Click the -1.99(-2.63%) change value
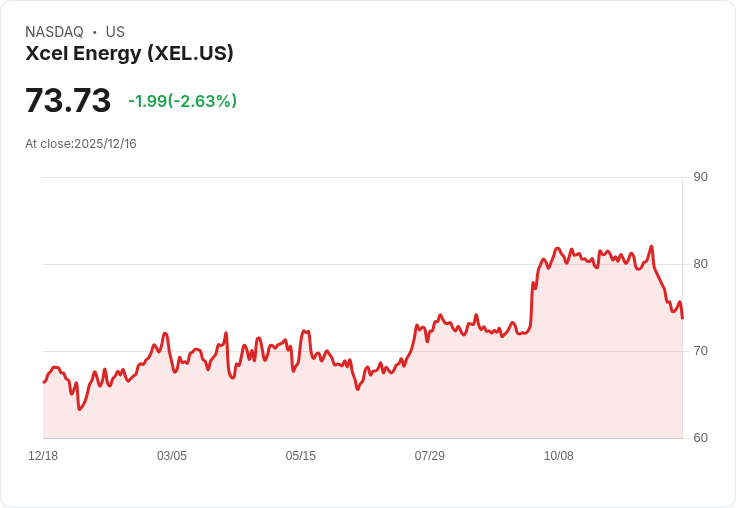This screenshot has width=736, height=508. (x=183, y=101)
